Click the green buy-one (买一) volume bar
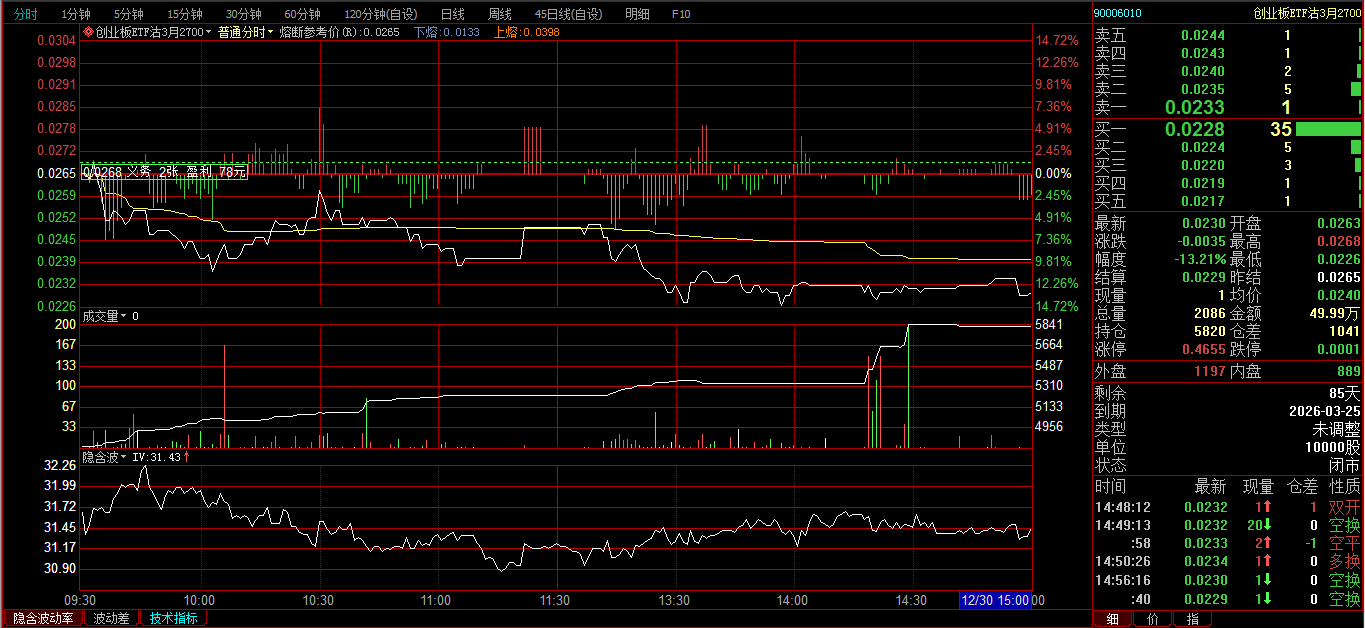This screenshot has height=628, width=1365. (1328, 129)
